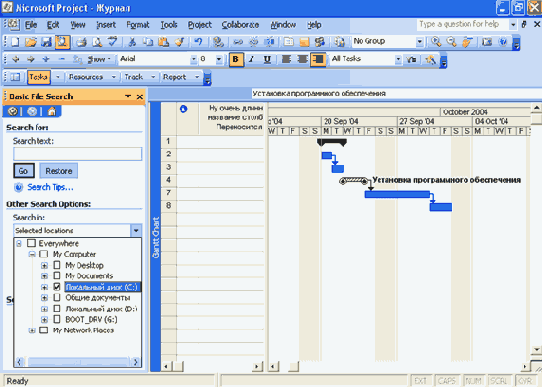Click the Report guide button
542x387 pixels.
point(175,77)
